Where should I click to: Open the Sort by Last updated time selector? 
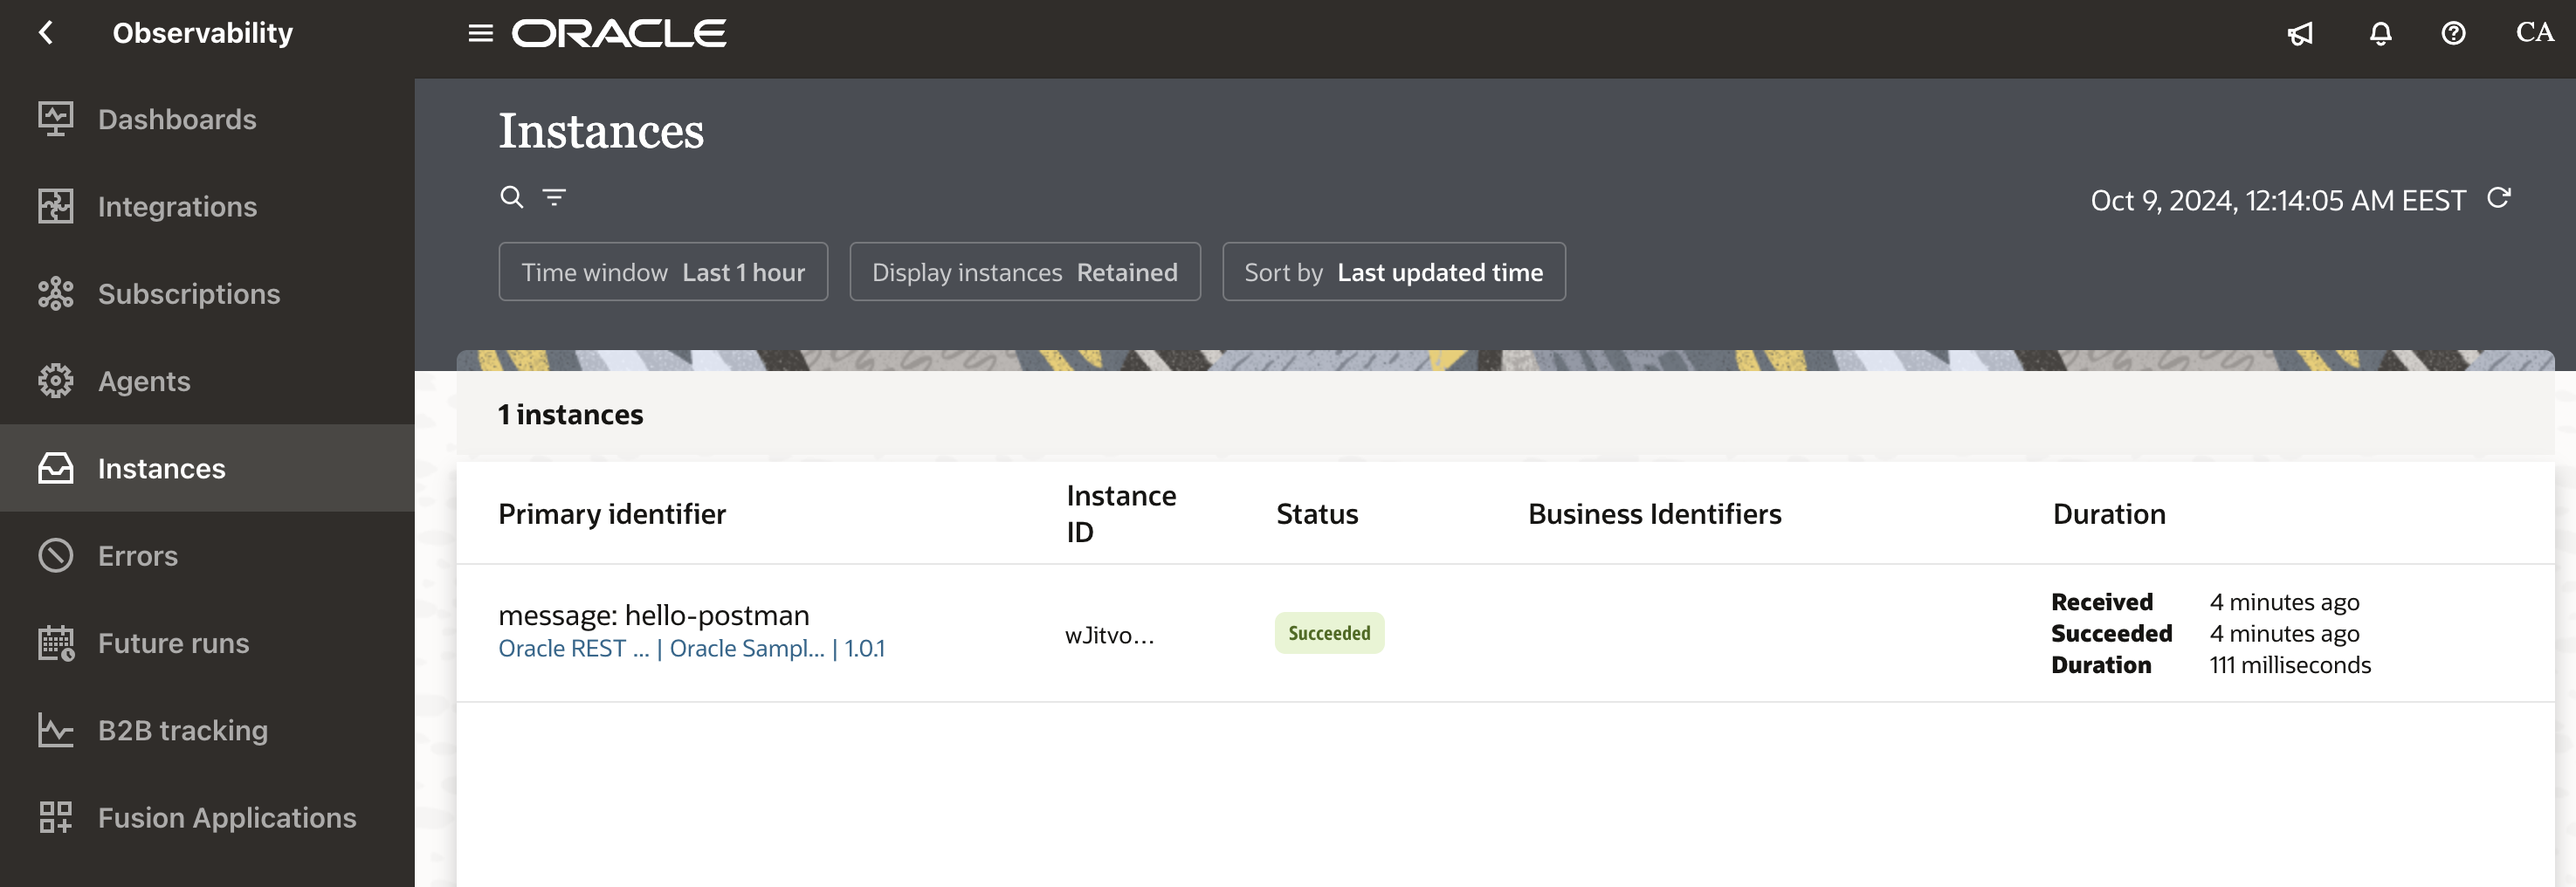point(1393,272)
